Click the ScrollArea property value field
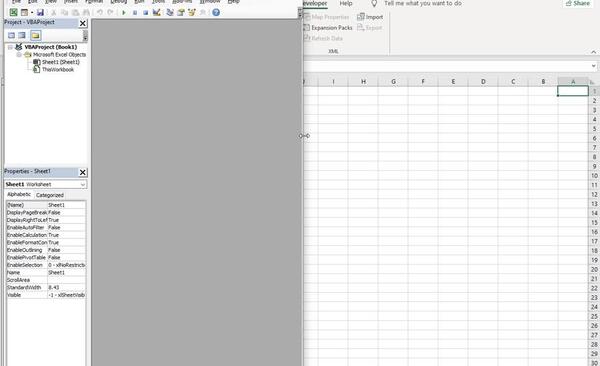The height and width of the screenshot is (366, 600). coord(67,280)
